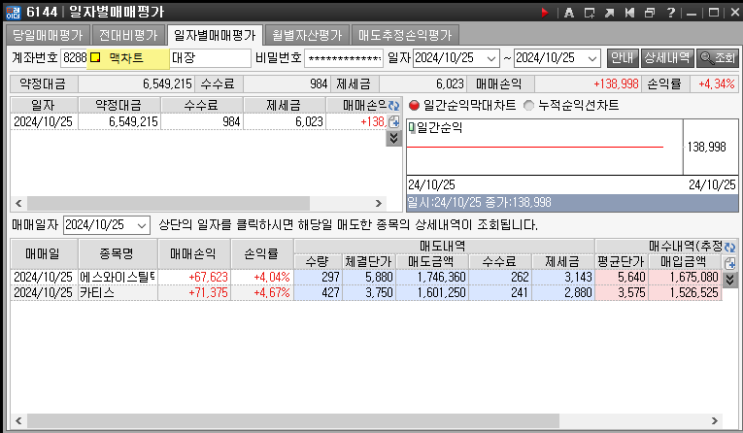Click the +67,623 profit cell

click(194, 277)
